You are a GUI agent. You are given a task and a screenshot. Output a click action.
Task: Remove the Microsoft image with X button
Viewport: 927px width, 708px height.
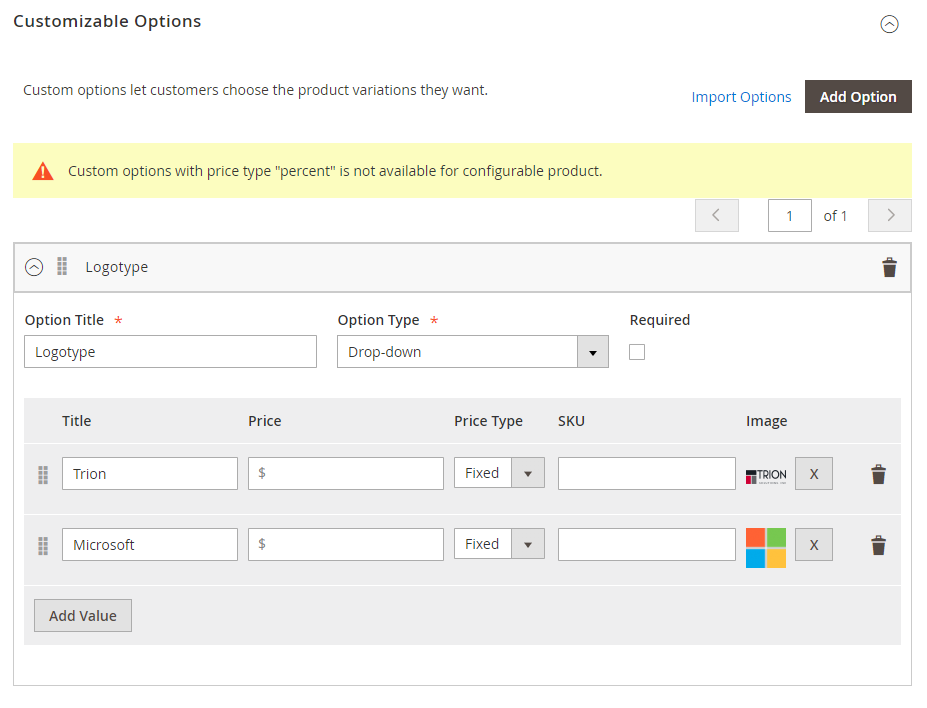[x=814, y=545]
